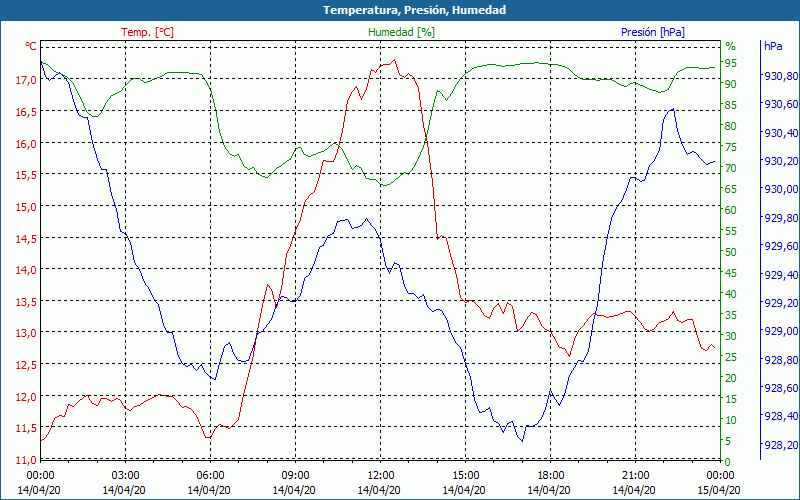Click the '17,0' temperature axis value
Image resolution: width=800 pixels, height=500 pixels.
pos(28,80)
